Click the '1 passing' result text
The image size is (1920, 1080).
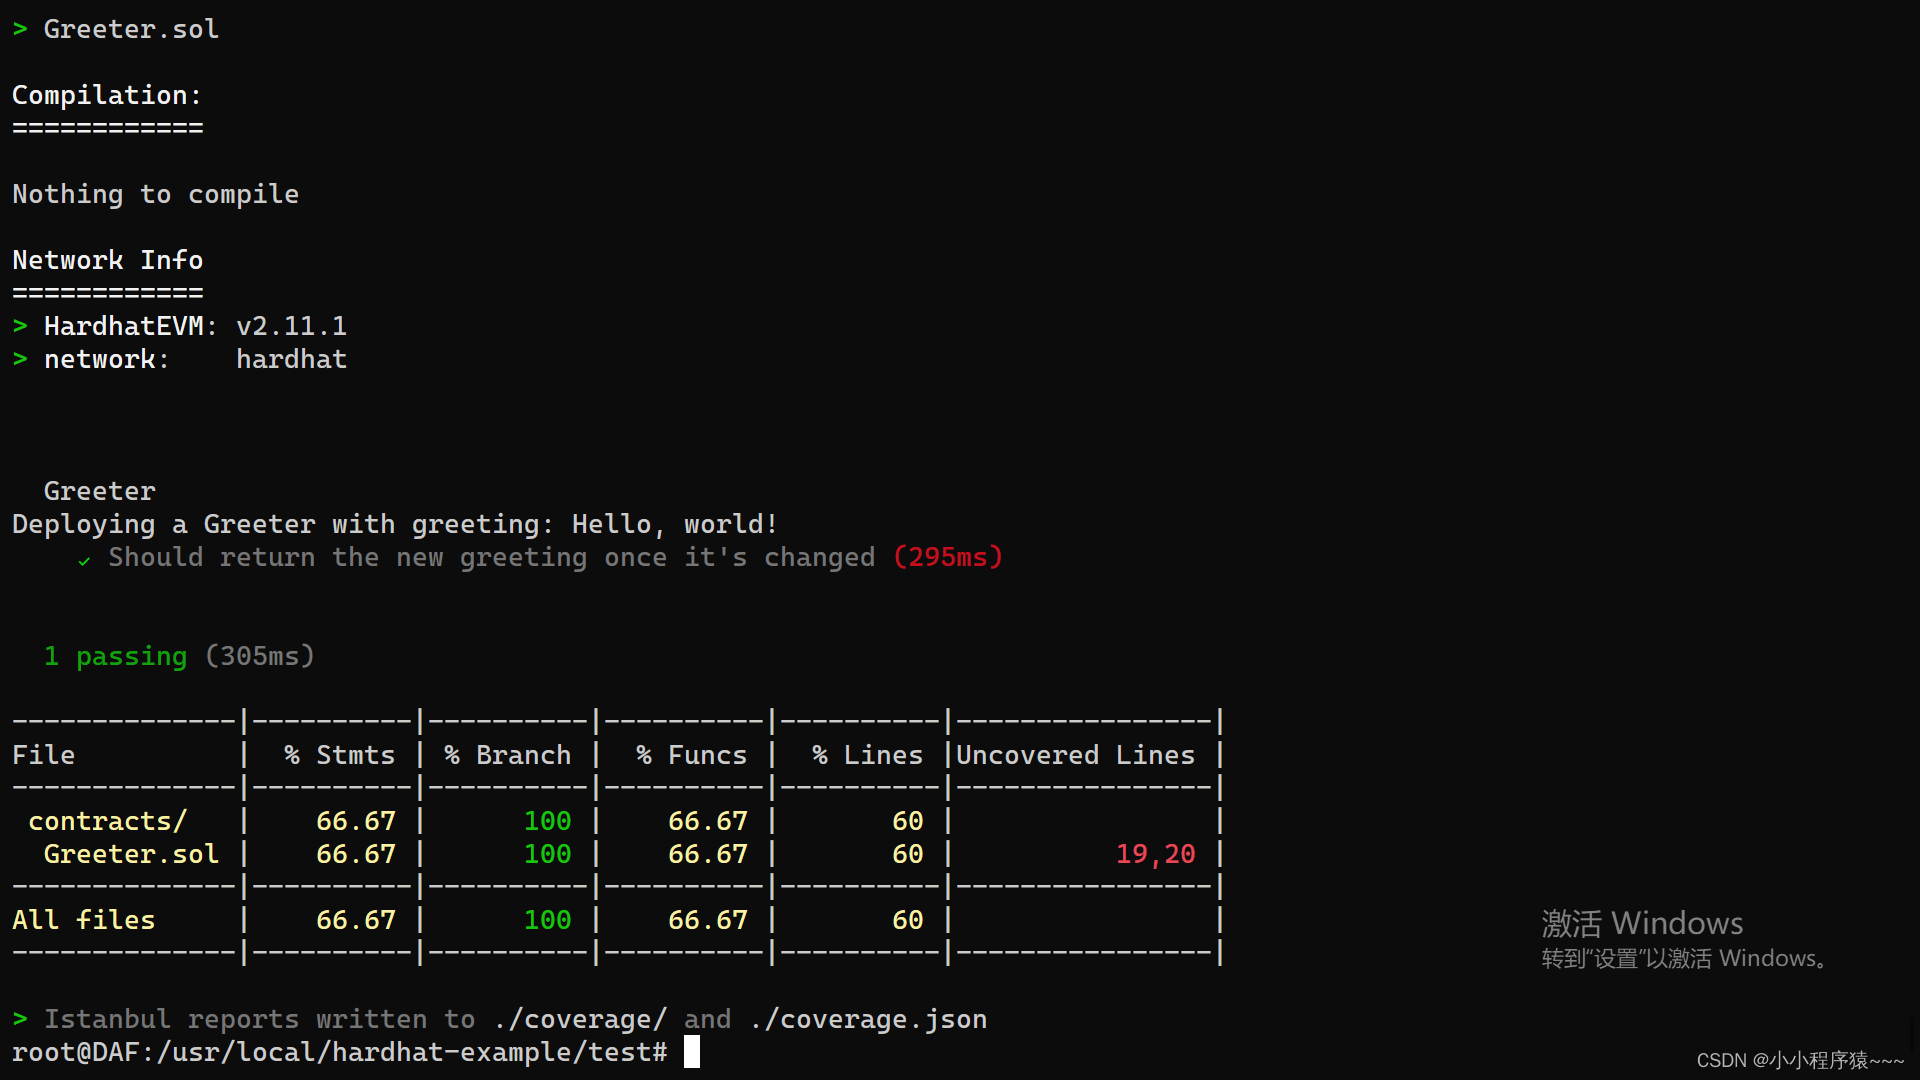click(x=115, y=656)
